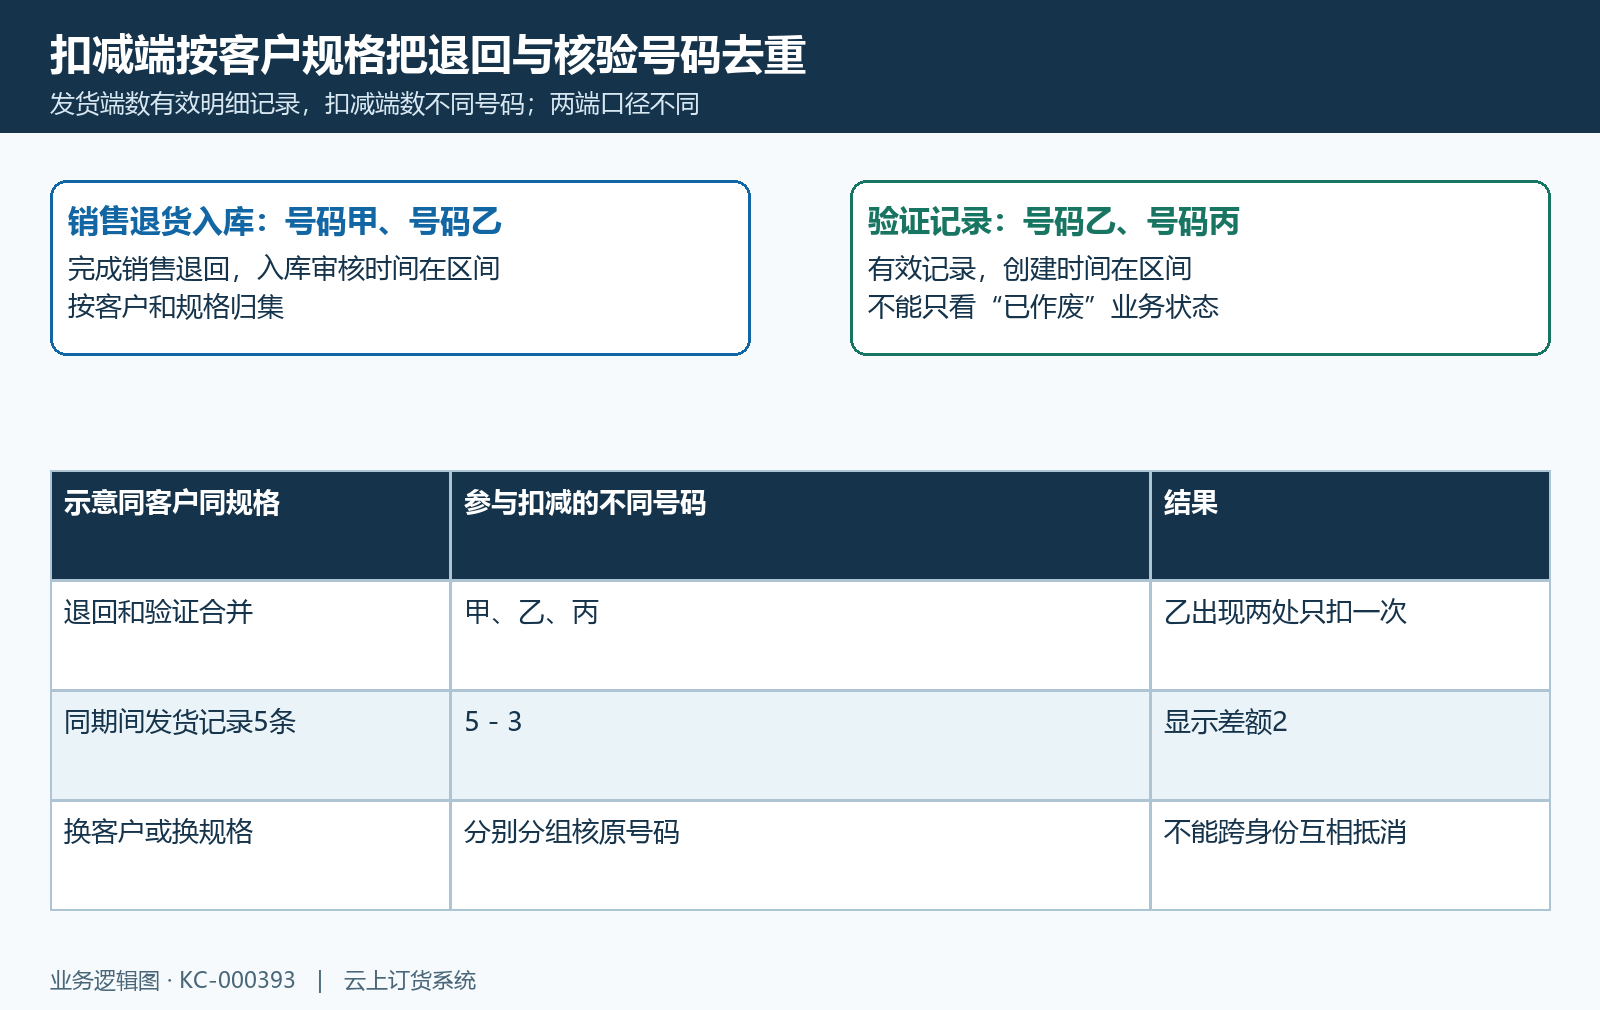This screenshot has height=1010, width=1600.
Task: Click the line 有效记录，创建时间在区间
Action: coord(1030,268)
